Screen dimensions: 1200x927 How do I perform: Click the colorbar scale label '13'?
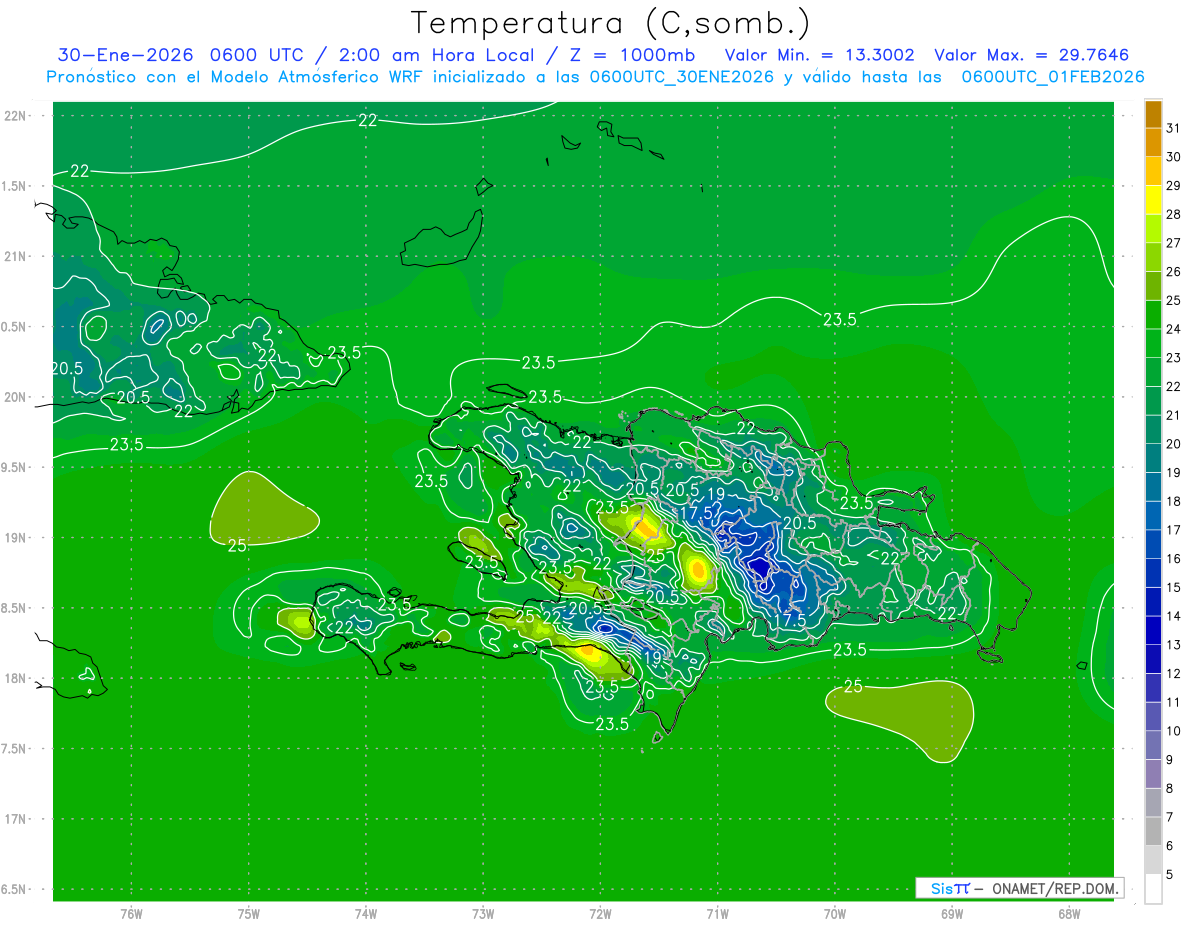click(x=1173, y=645)
